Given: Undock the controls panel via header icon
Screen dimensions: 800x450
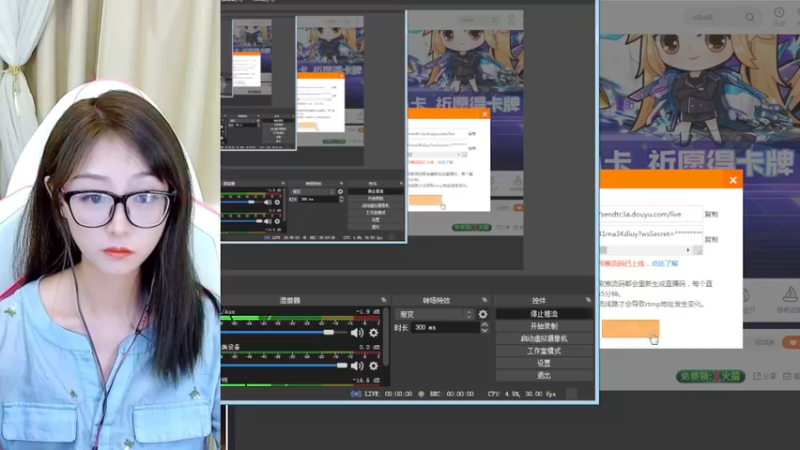Looking at the screenshot, I should pos(588,300).
